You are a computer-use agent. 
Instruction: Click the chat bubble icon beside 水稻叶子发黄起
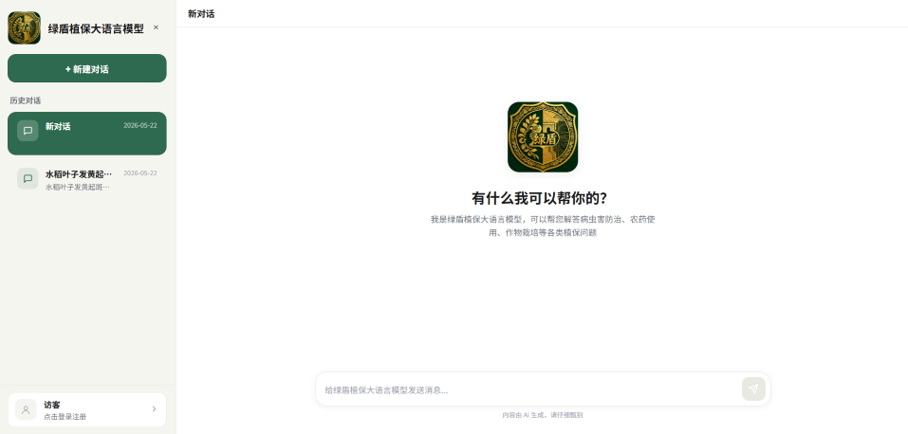[x=28, y=178]
